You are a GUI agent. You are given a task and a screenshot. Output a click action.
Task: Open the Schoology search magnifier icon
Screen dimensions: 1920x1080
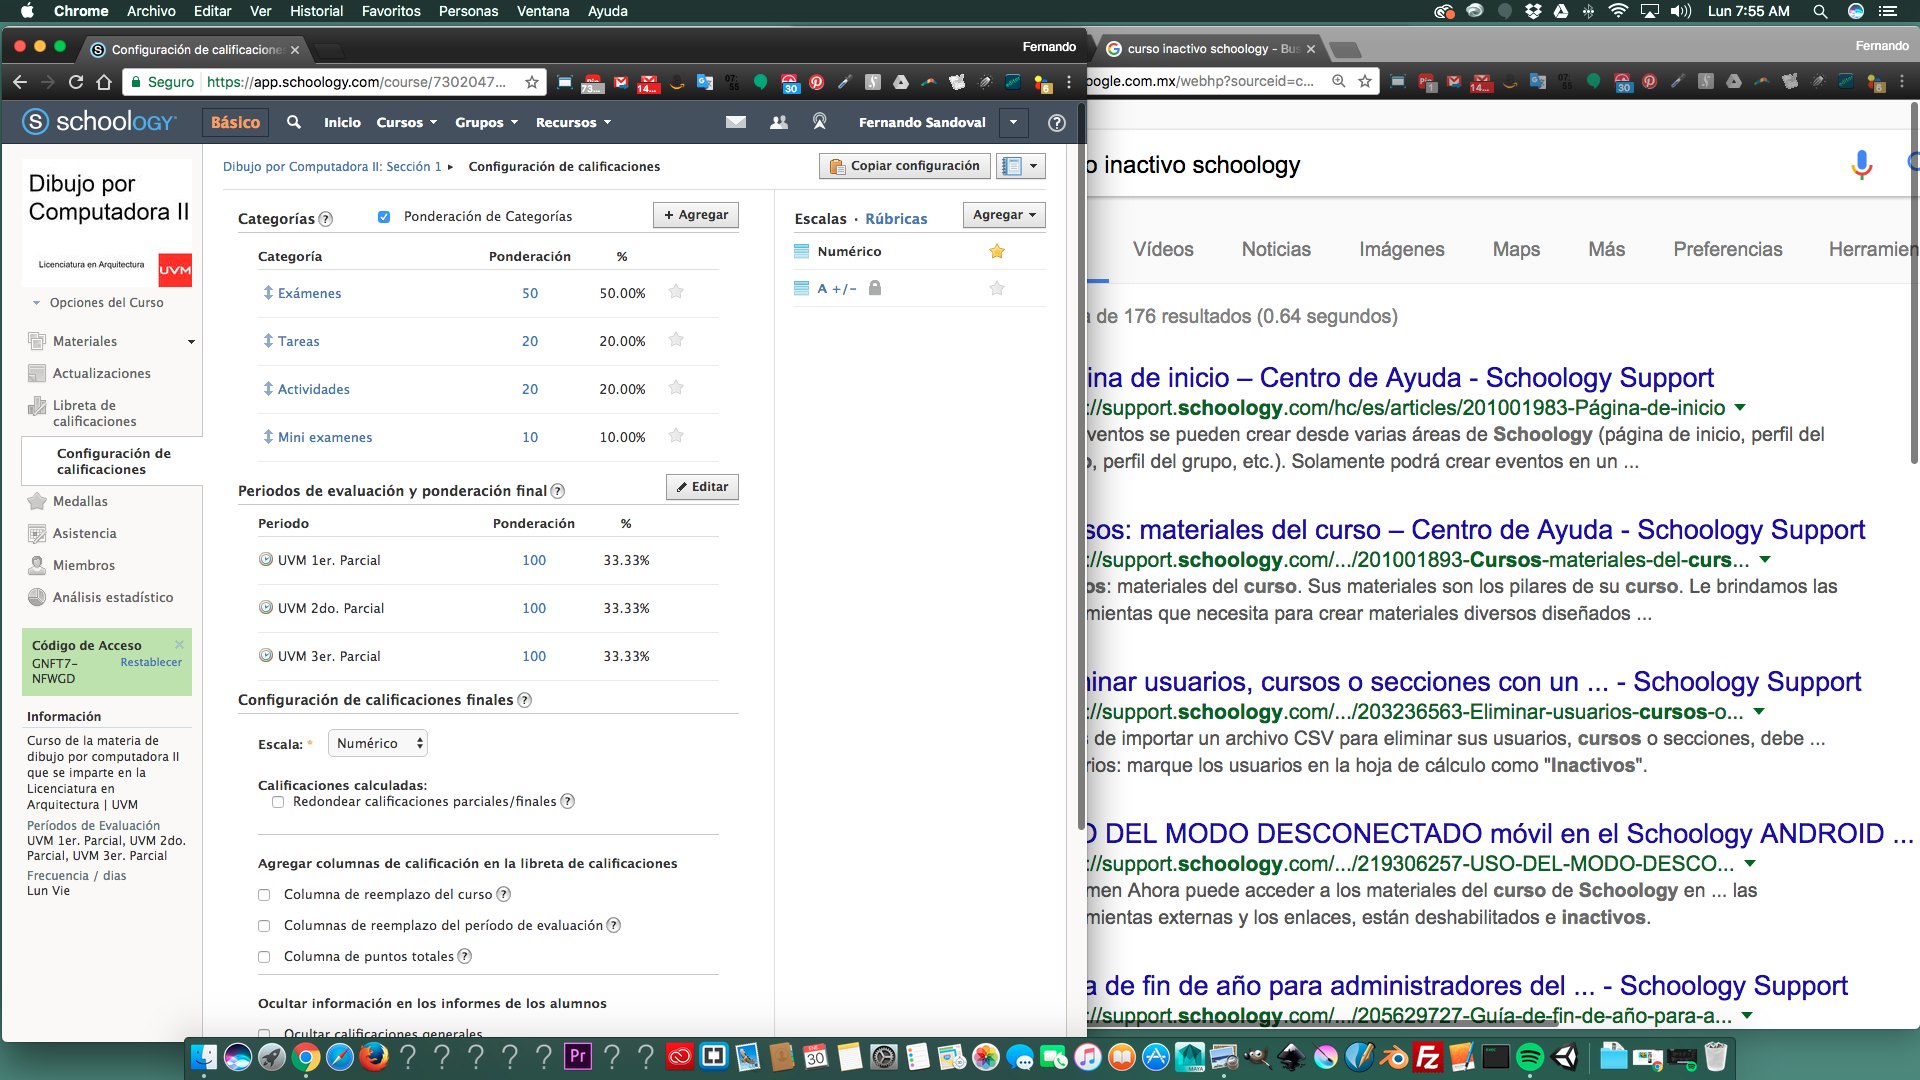coord(294,122)
